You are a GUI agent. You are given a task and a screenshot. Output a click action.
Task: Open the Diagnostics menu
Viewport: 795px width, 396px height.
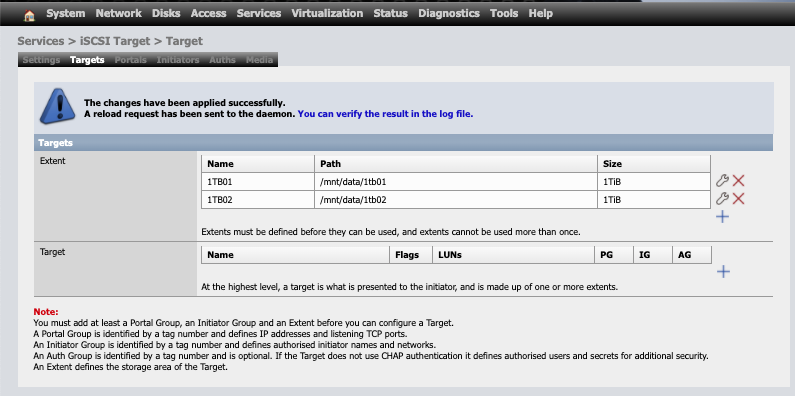click(449, 14)
